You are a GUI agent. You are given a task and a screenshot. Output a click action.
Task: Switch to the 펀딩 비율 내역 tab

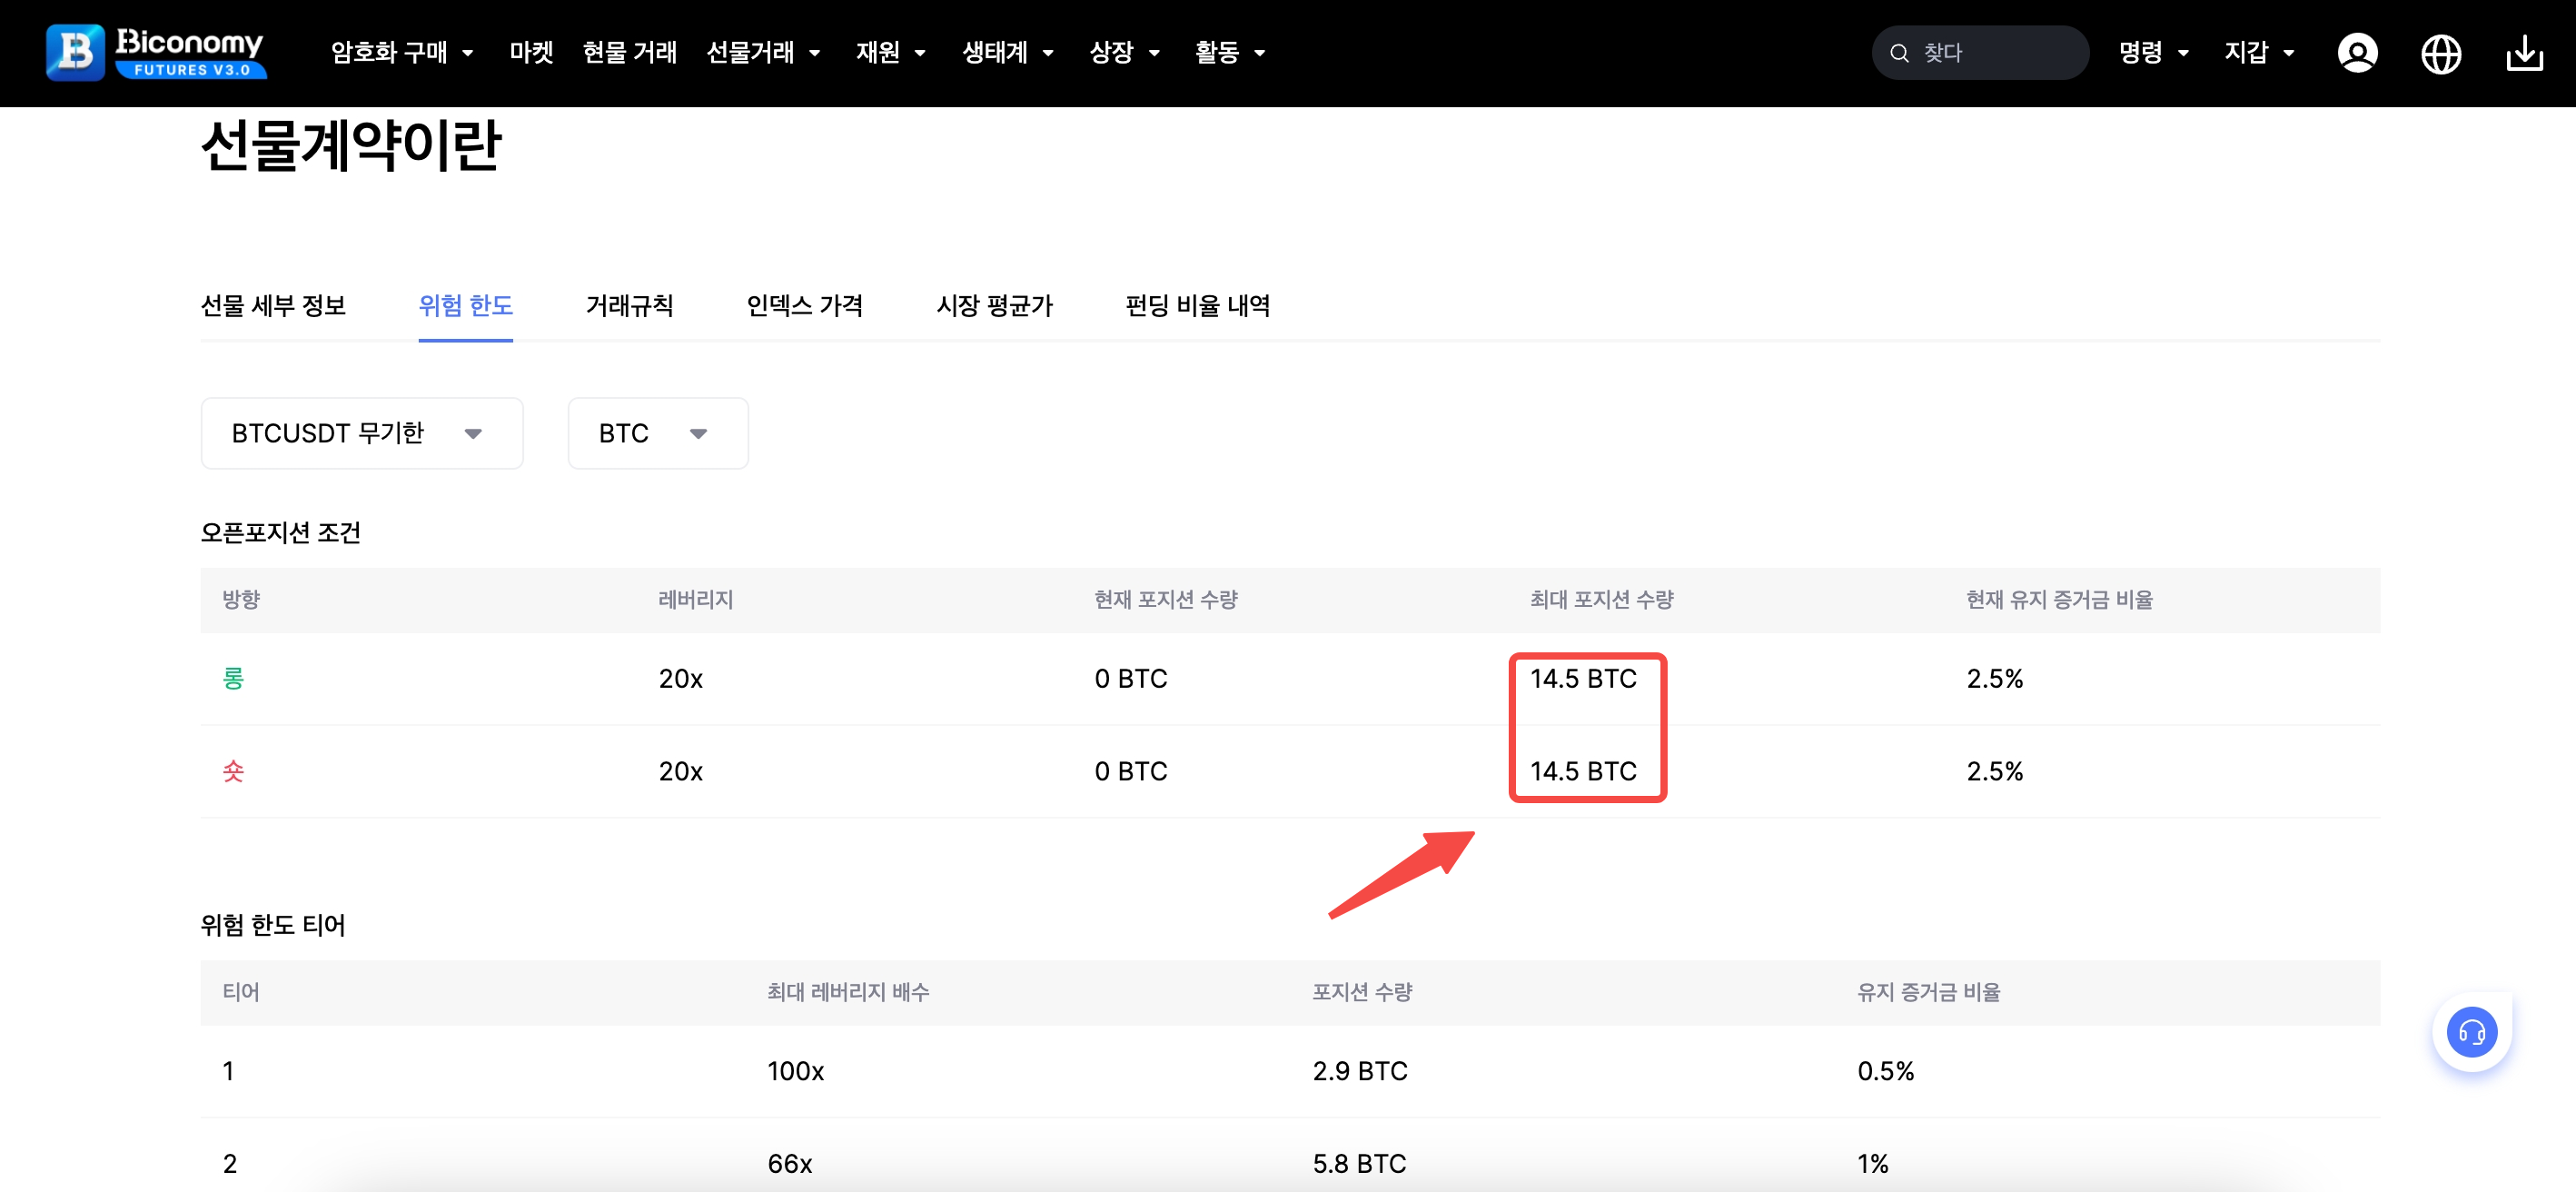click(x=1197, y=305)
